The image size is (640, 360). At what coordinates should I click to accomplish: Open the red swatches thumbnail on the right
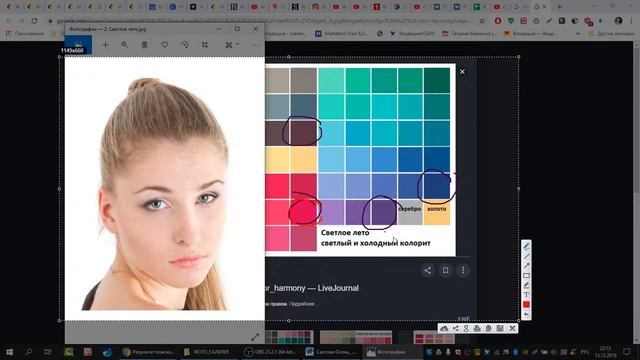[434, 337]
